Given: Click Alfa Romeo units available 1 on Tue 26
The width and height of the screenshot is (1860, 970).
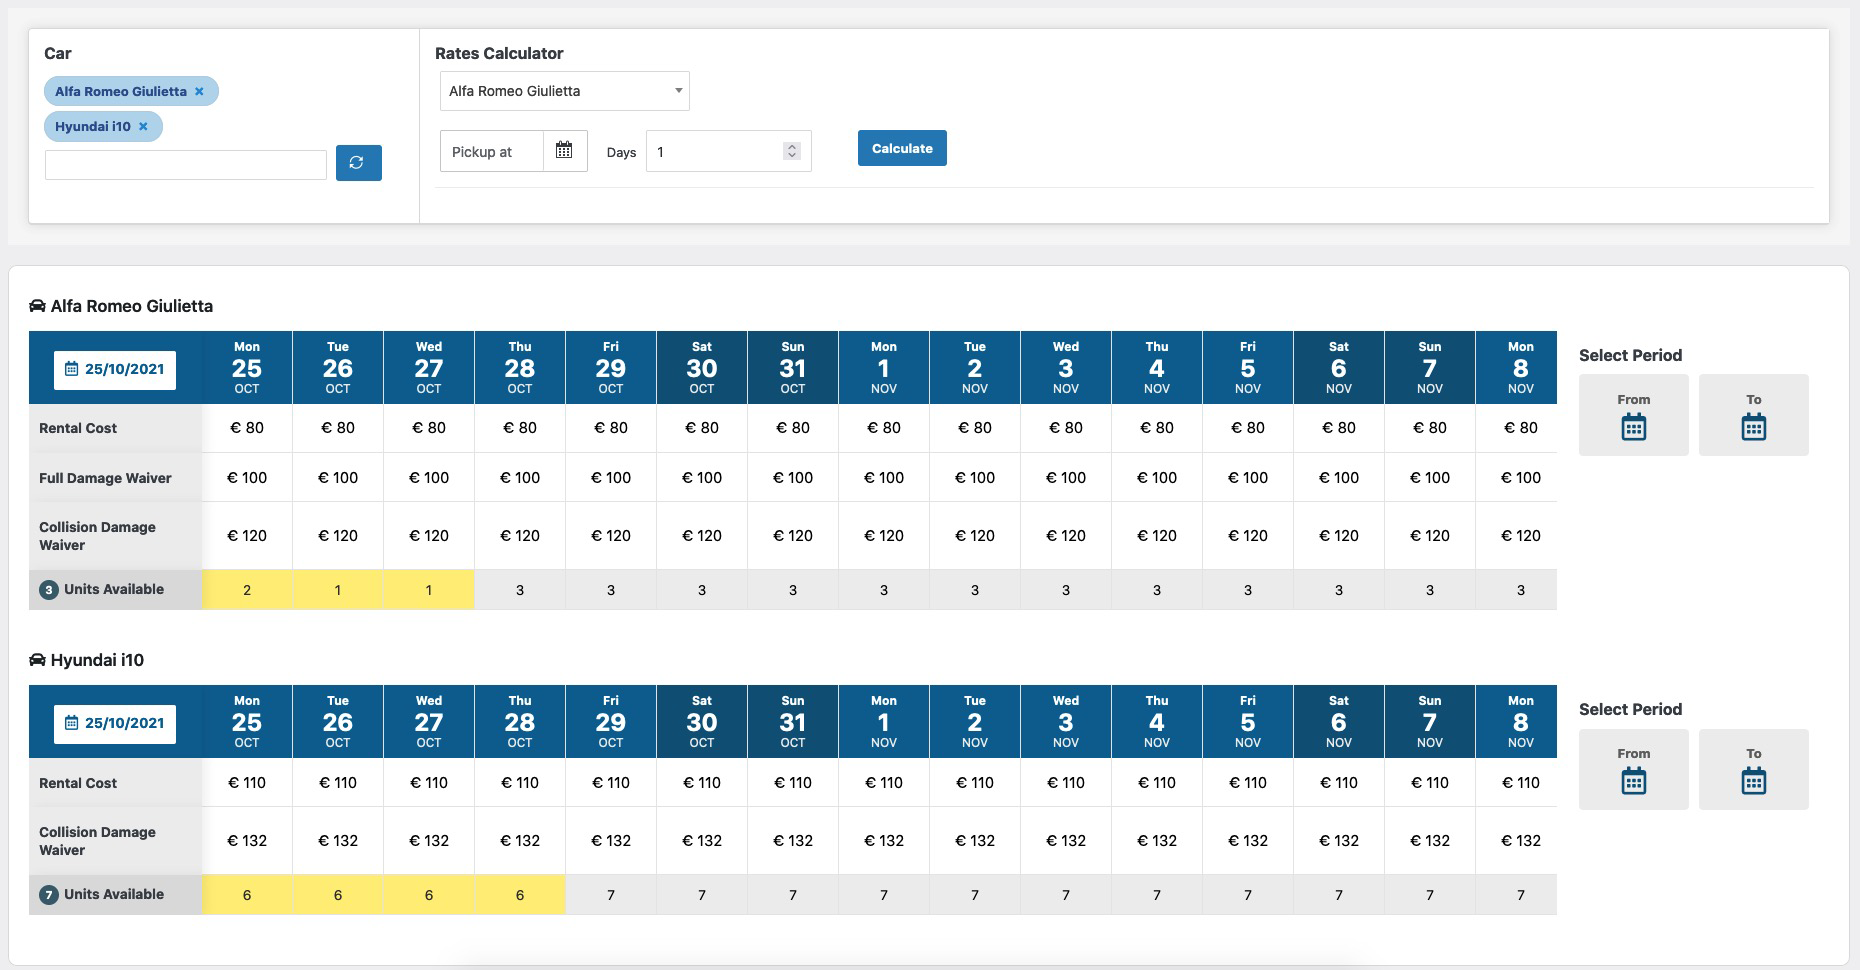Looking at the screenshot, I should coord(338,590).
